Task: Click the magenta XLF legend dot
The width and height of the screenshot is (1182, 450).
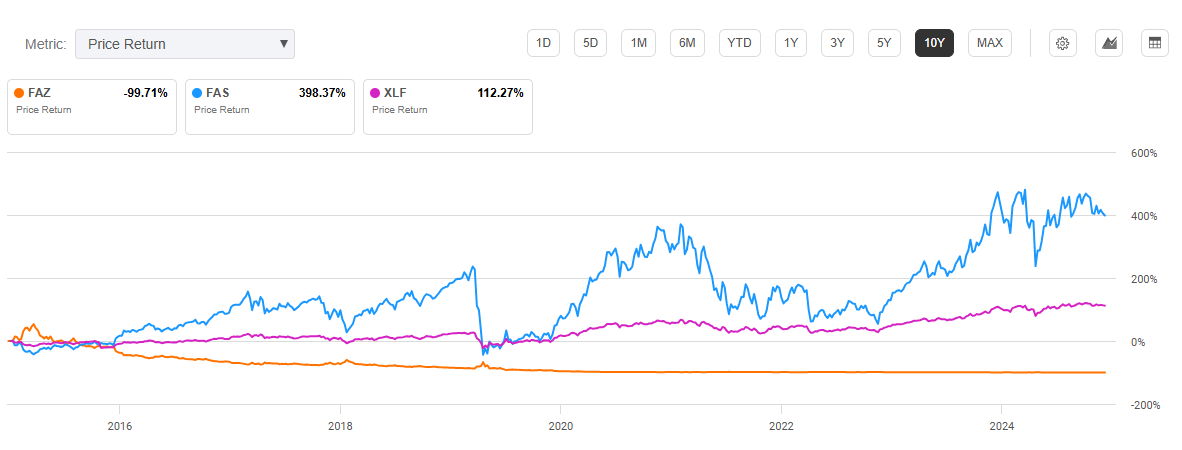Action: [x=376, y=93]
